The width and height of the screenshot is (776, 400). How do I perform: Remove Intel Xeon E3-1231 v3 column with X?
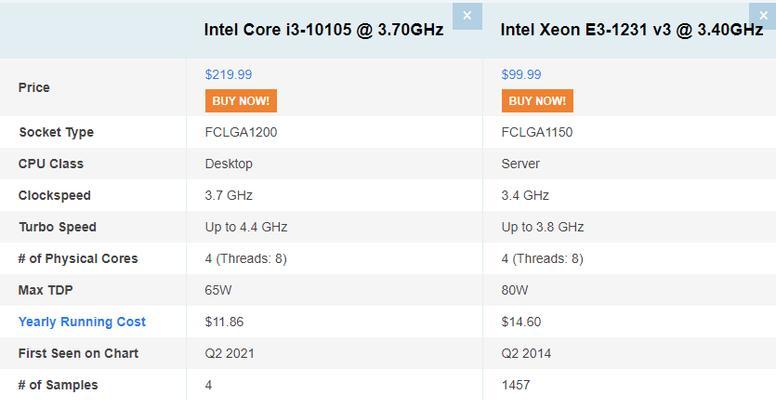coord(763,16)
